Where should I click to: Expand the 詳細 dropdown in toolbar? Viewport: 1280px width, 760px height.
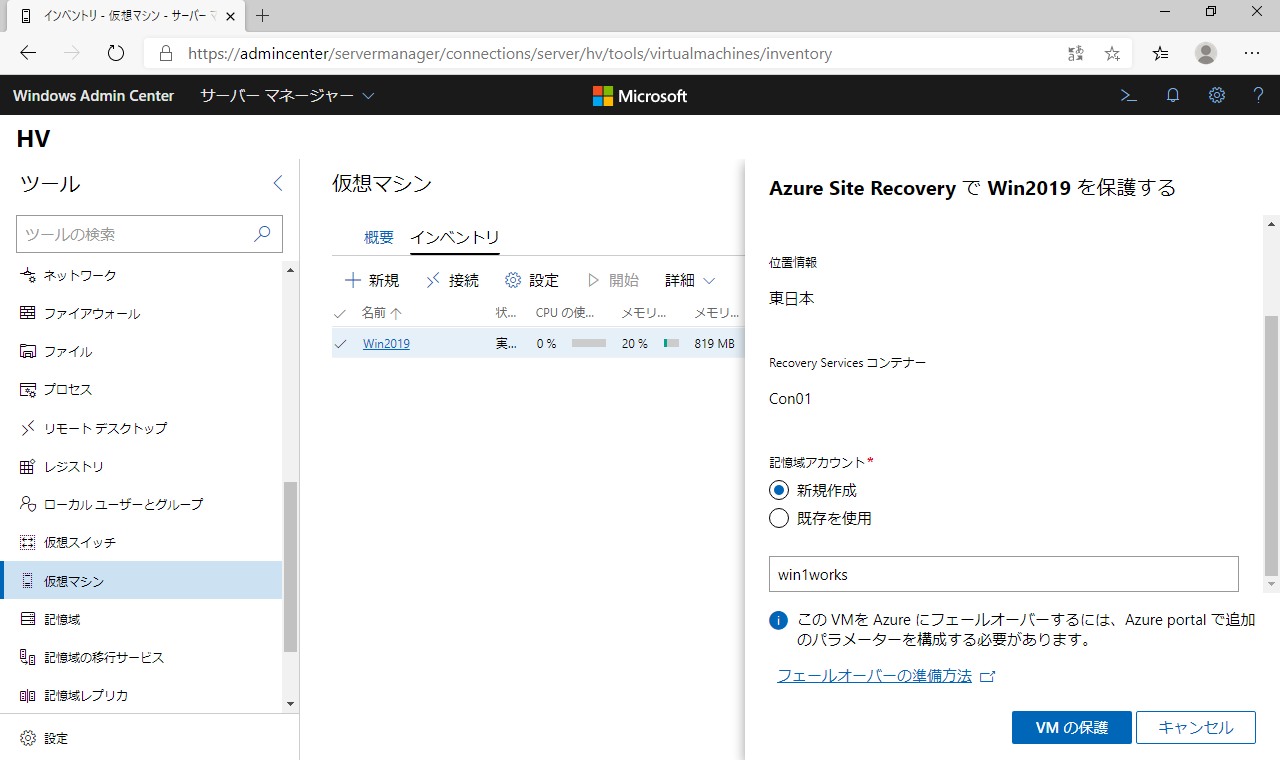pos(690,281)
